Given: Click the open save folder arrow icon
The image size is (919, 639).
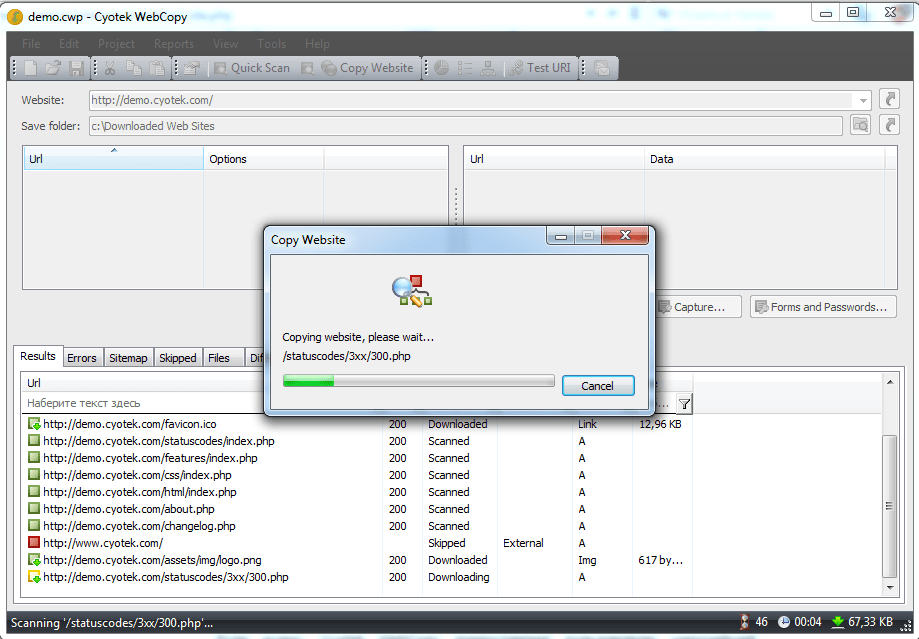Looking at the screenshot, I should [889, 125].
